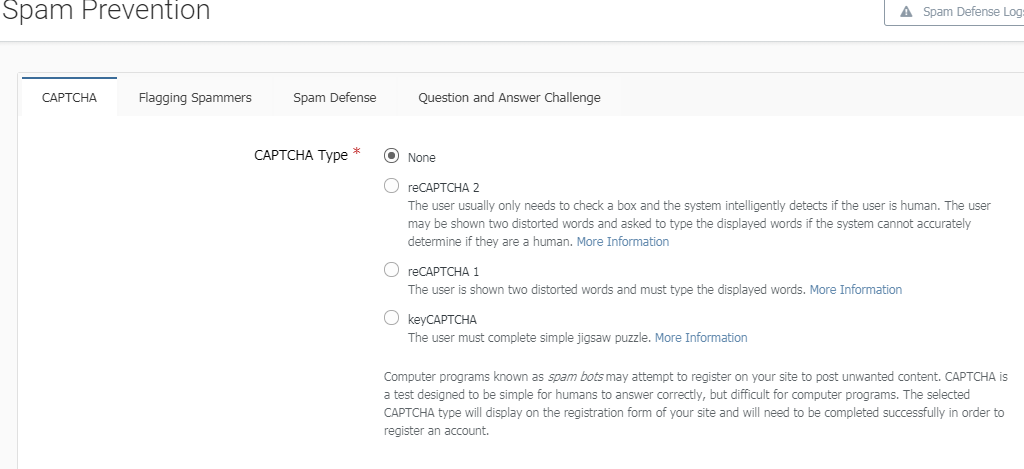
Task: Open the Flagging Spammers tab
Action: pyautogui.click(x=195, y=97)
